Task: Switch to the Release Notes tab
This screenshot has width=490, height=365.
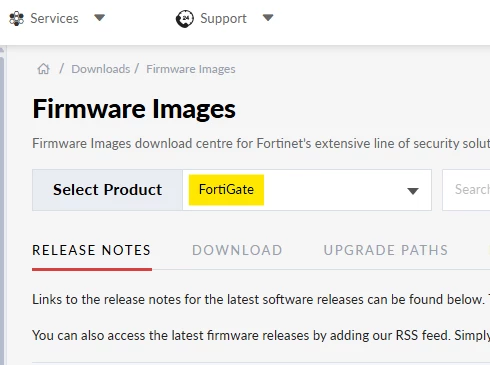Action: (x=92, y=250)
